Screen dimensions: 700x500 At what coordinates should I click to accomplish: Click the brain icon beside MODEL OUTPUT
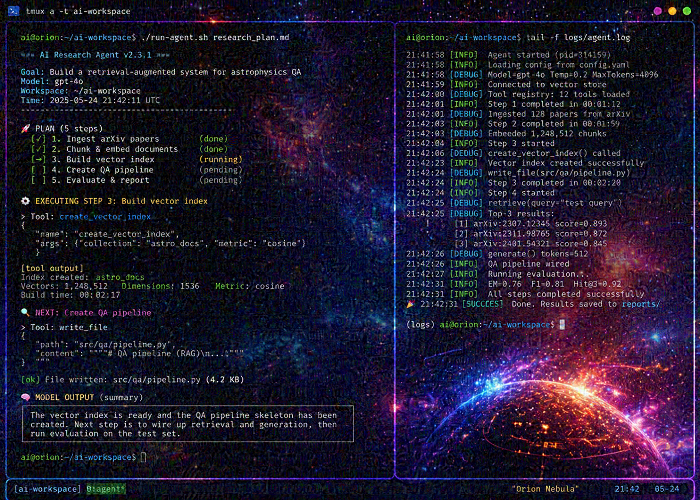coord(25,397)
